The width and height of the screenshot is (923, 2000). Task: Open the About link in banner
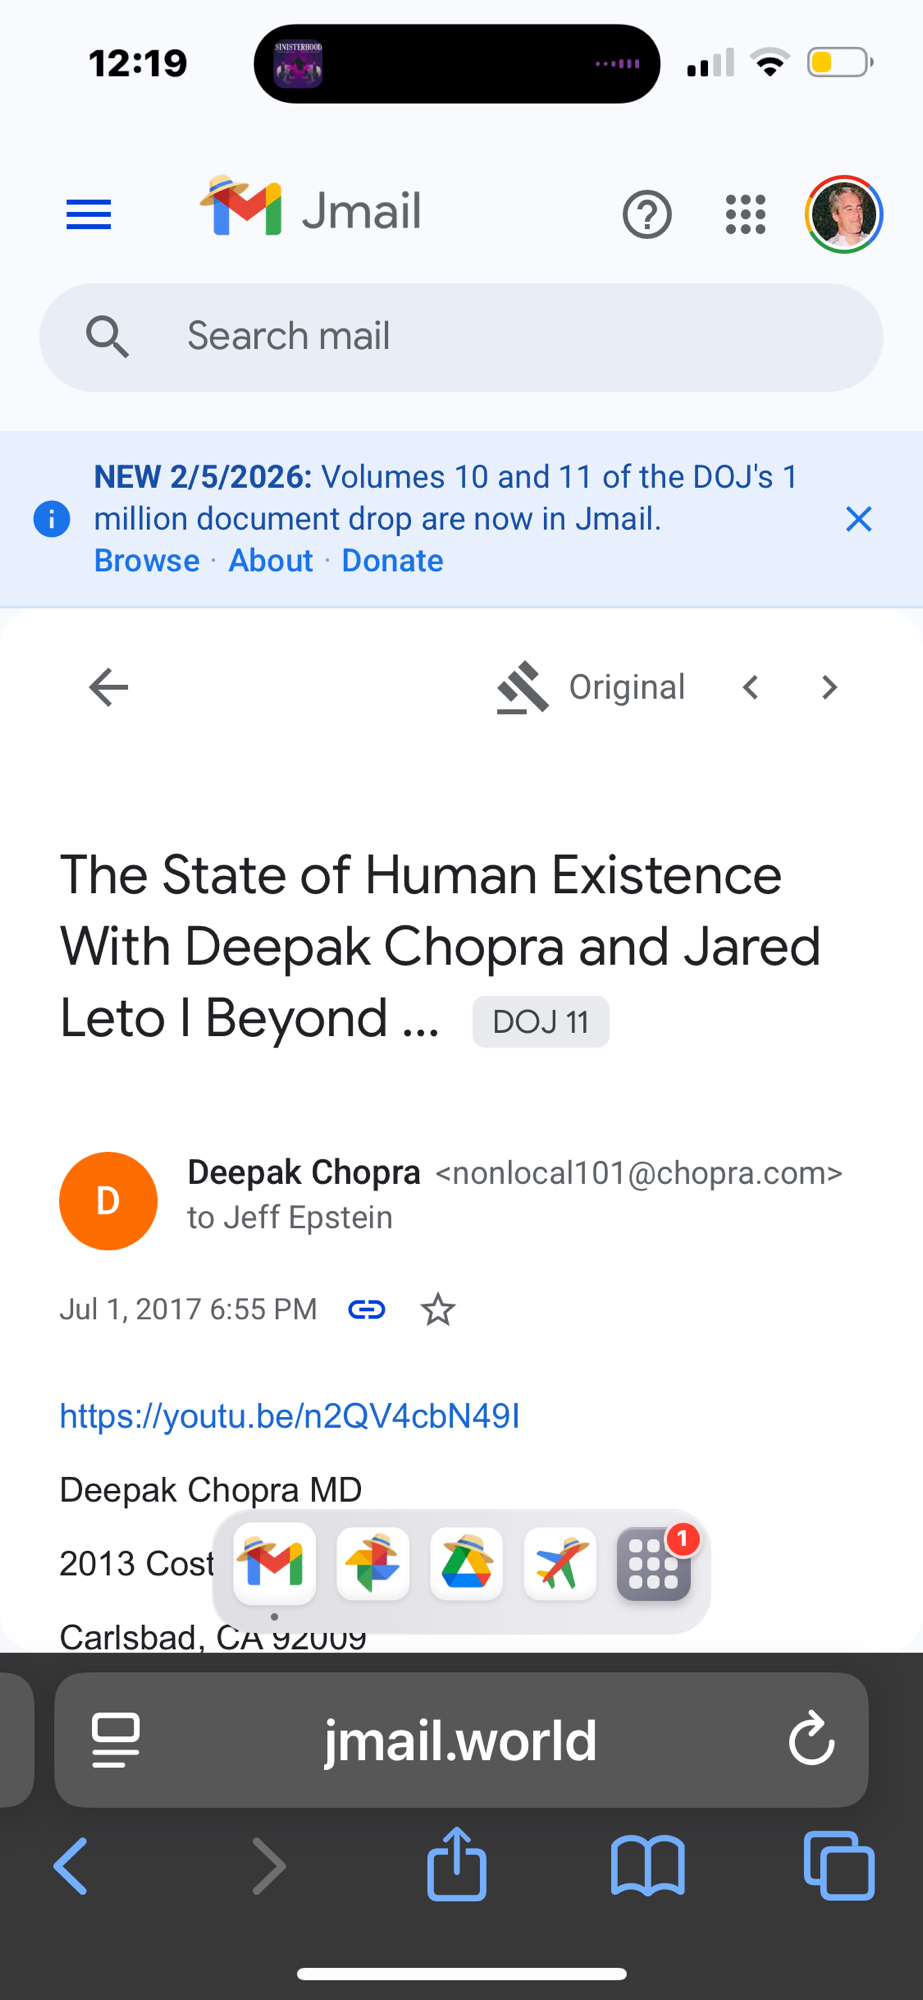tap(270, 561)
